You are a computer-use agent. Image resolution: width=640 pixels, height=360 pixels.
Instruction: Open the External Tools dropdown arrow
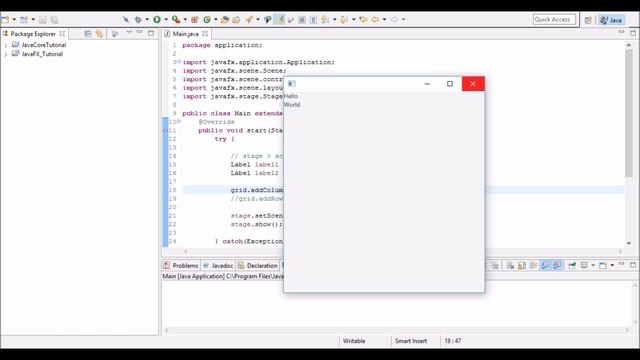point(185,19)
